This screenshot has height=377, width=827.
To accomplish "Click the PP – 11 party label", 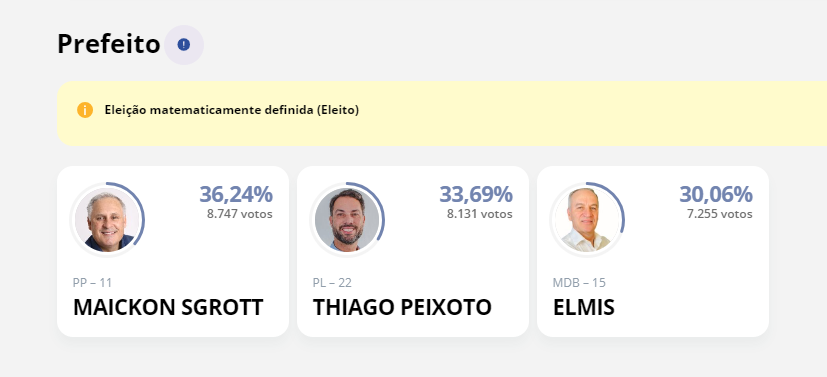I will tap(92, 283).
